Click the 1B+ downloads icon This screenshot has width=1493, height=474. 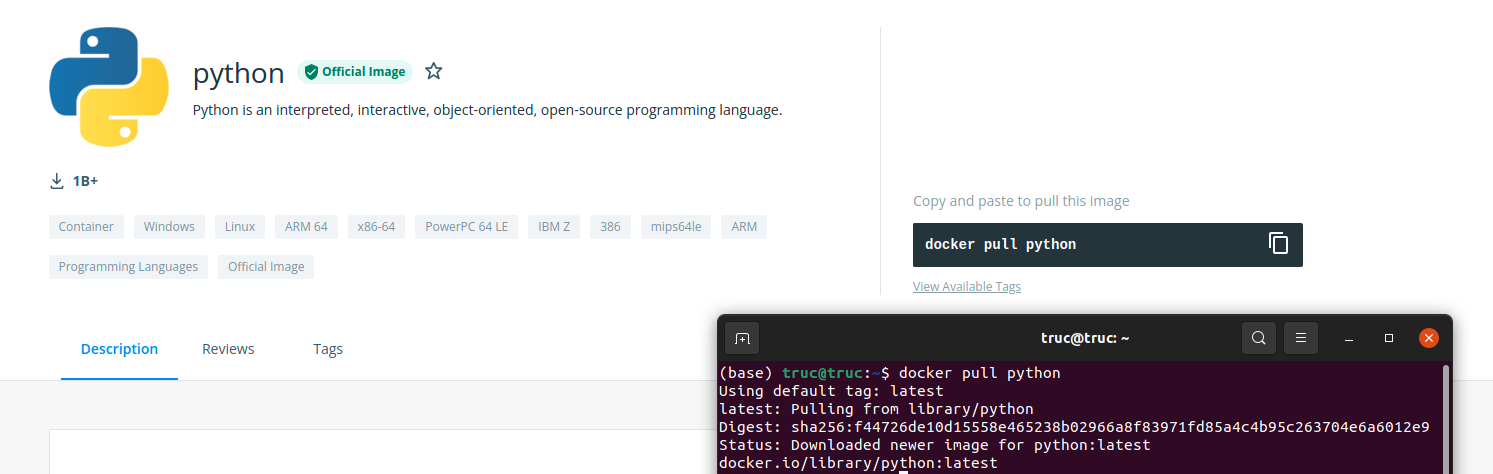(57, 181)
